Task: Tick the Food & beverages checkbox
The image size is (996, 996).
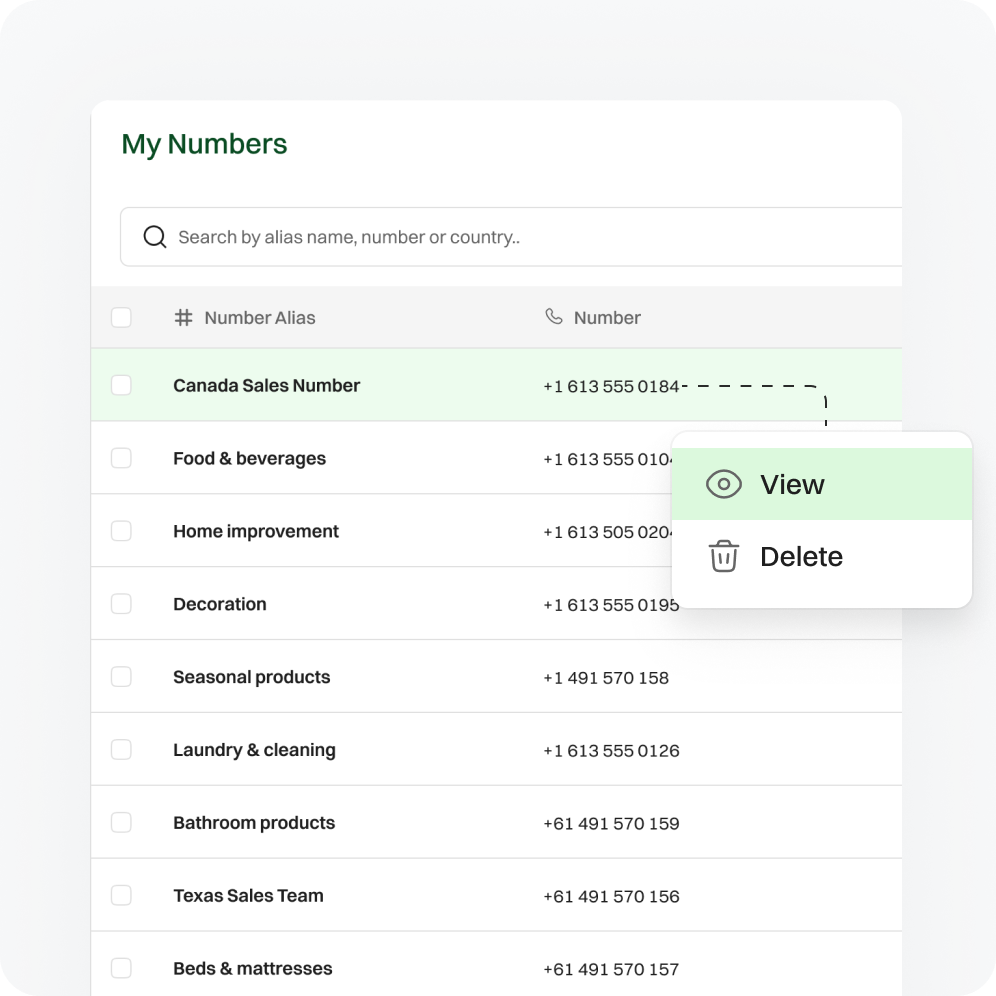Action: click(x=121, y=458)
